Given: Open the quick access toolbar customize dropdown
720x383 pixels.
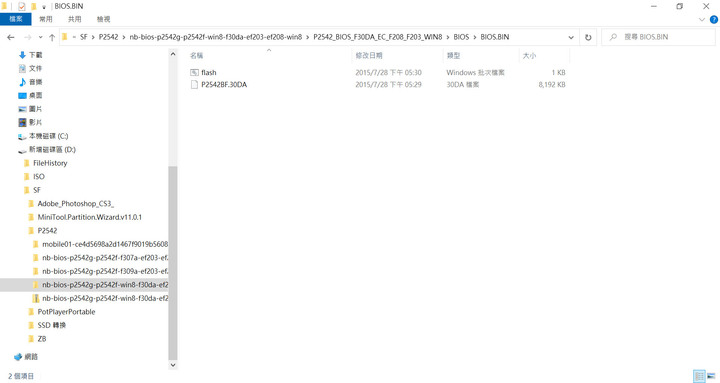Looking at the screenshot, I should coord(44,7).
